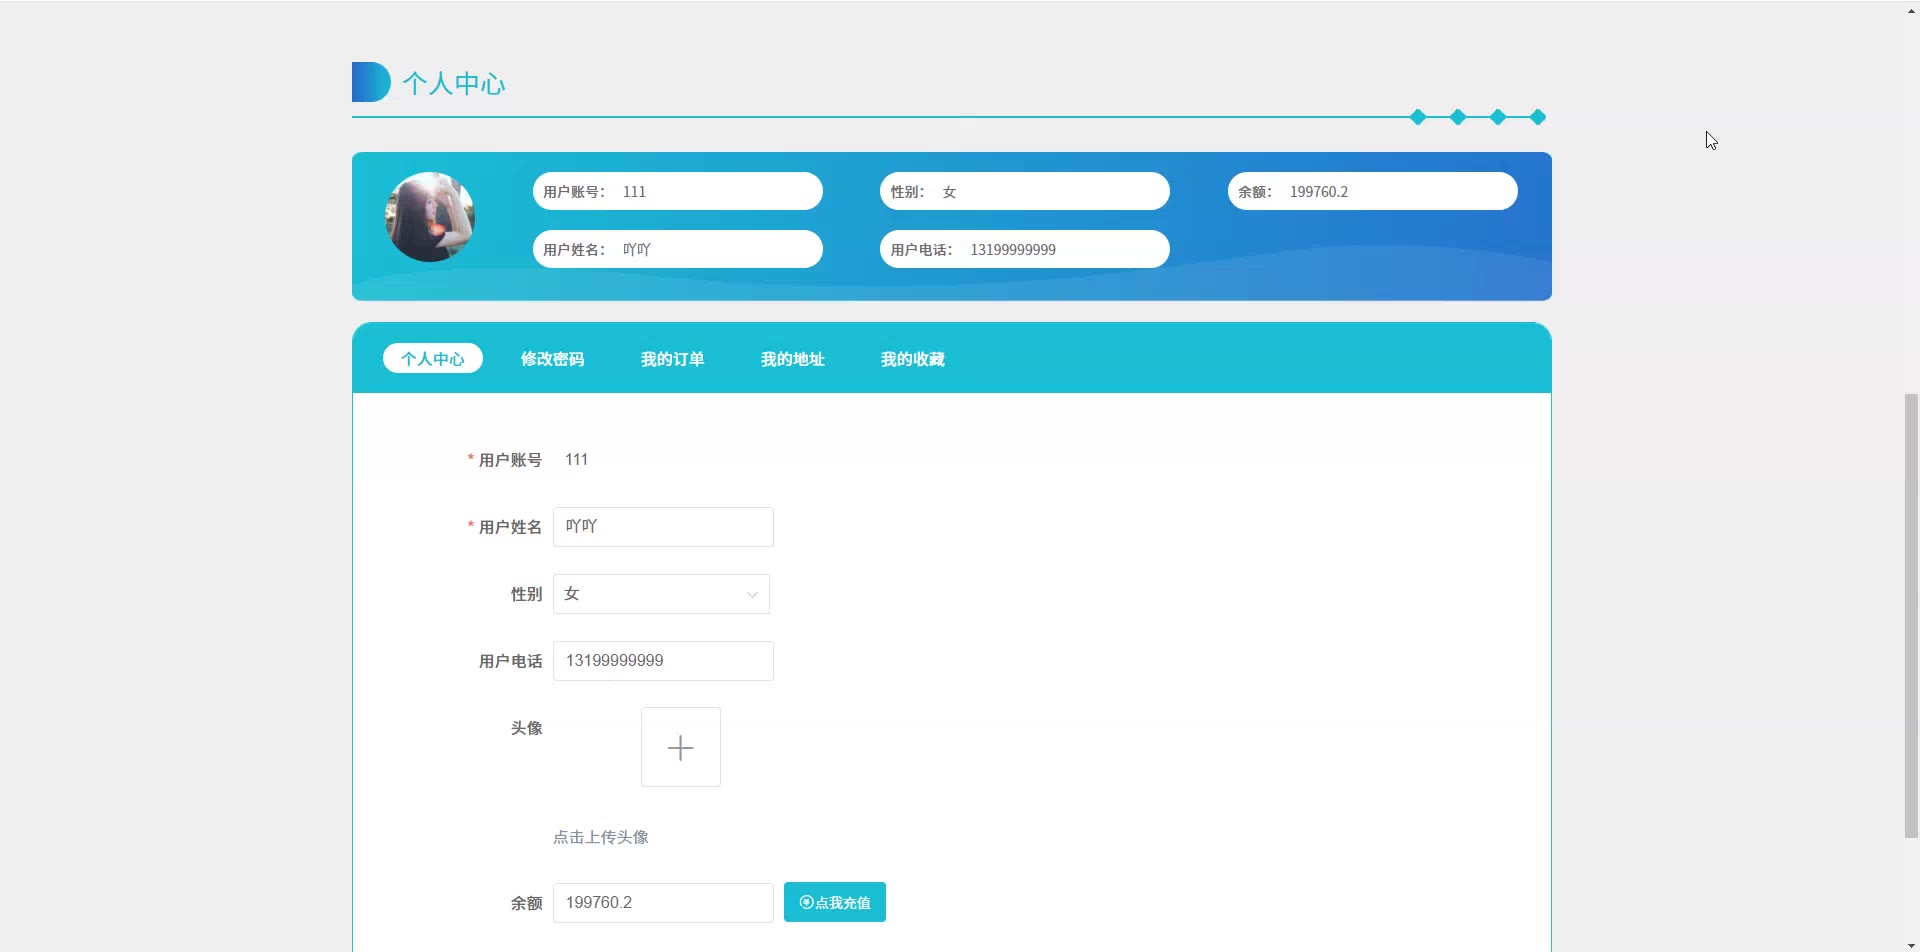Click the 余额 pill in the banner
This screenshot has width=1920, height=952.
(x=1372, y=191)
